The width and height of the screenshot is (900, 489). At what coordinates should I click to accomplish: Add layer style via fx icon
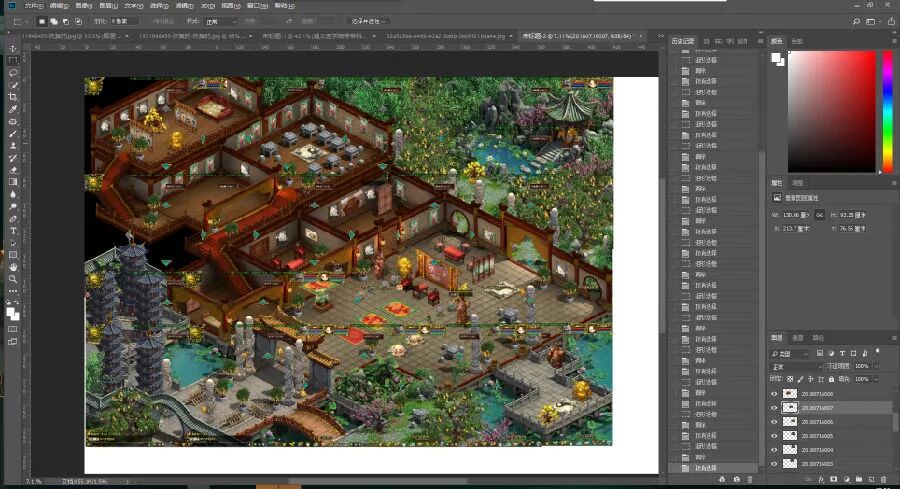[821, 479]
